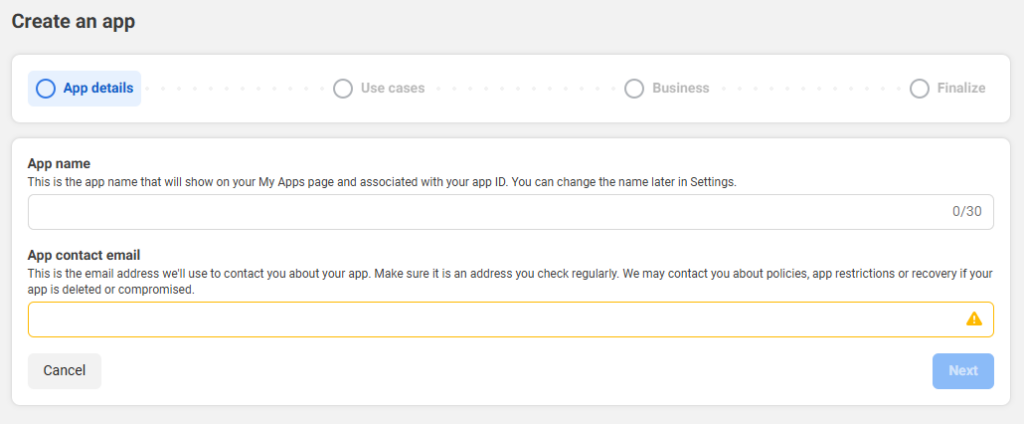
Task: Click the Cancel button
Action: coord(65,371)
